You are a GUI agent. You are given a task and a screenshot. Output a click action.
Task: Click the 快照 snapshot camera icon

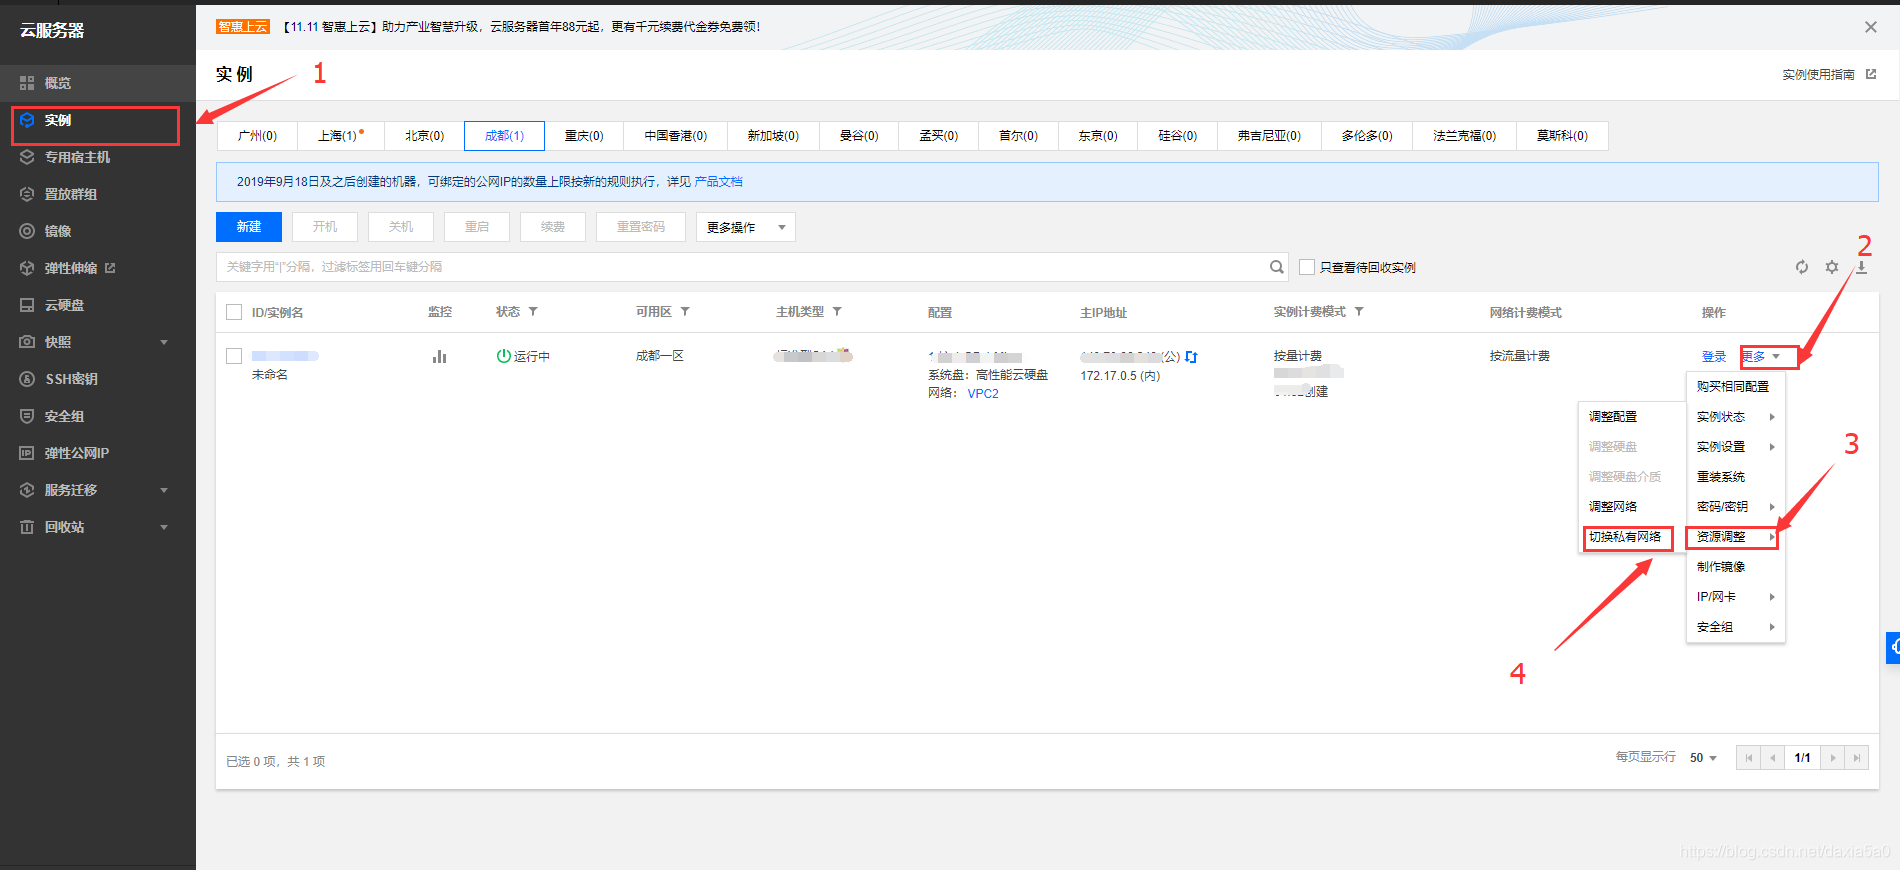click(27, 342)
